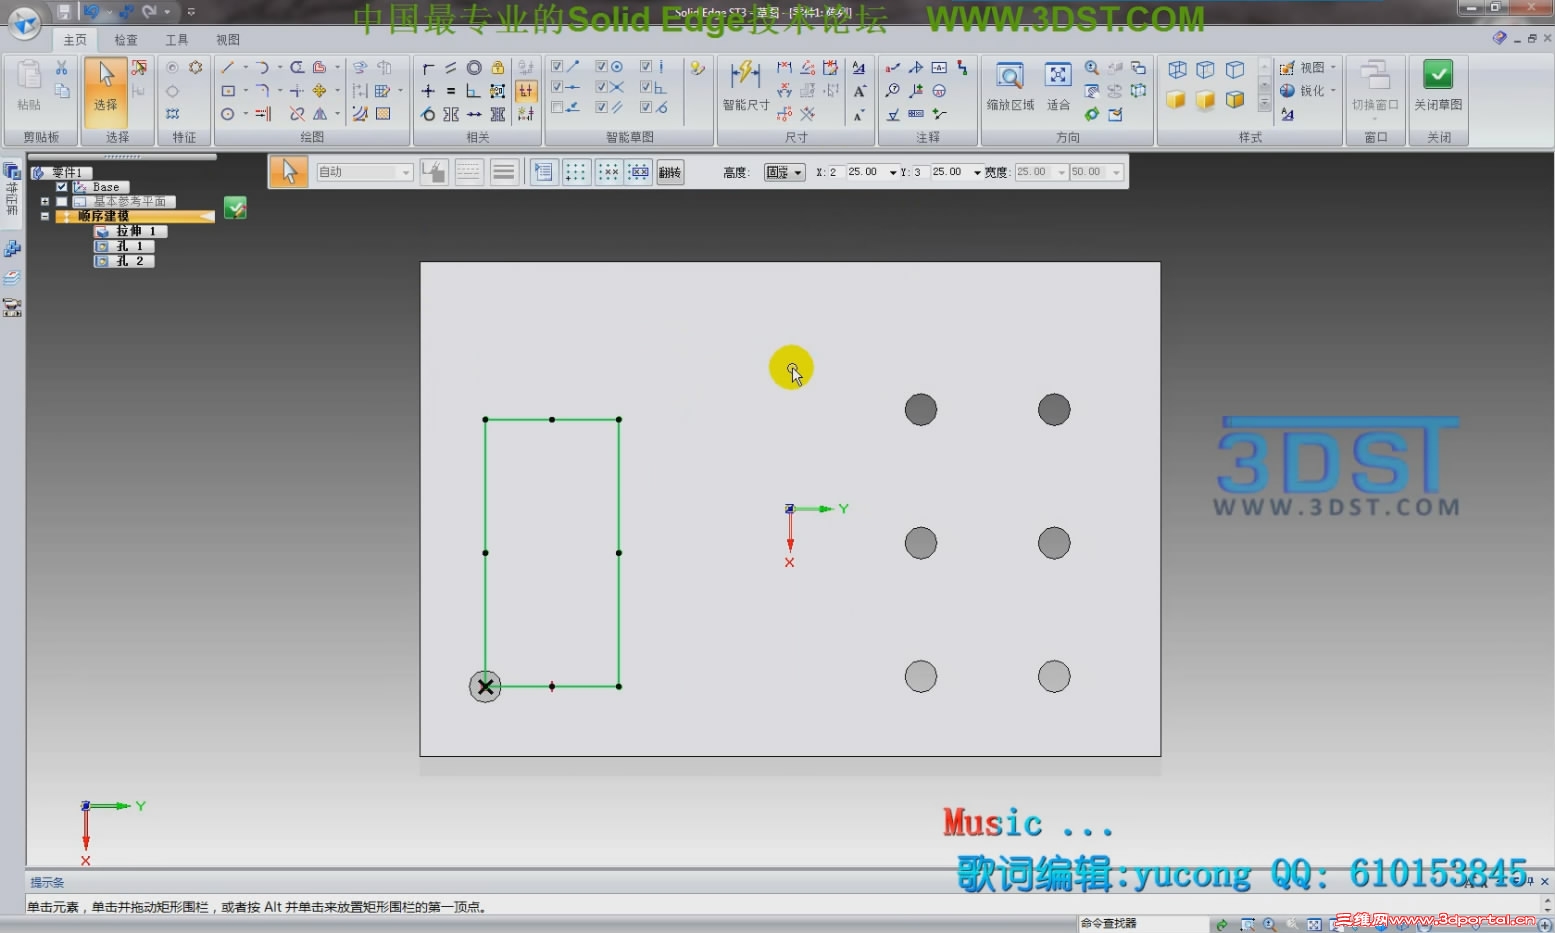The width and height of the screenshot is (1555, 933).
Task: Apply the Equal relationship constraint
Action: coord(451,91)
